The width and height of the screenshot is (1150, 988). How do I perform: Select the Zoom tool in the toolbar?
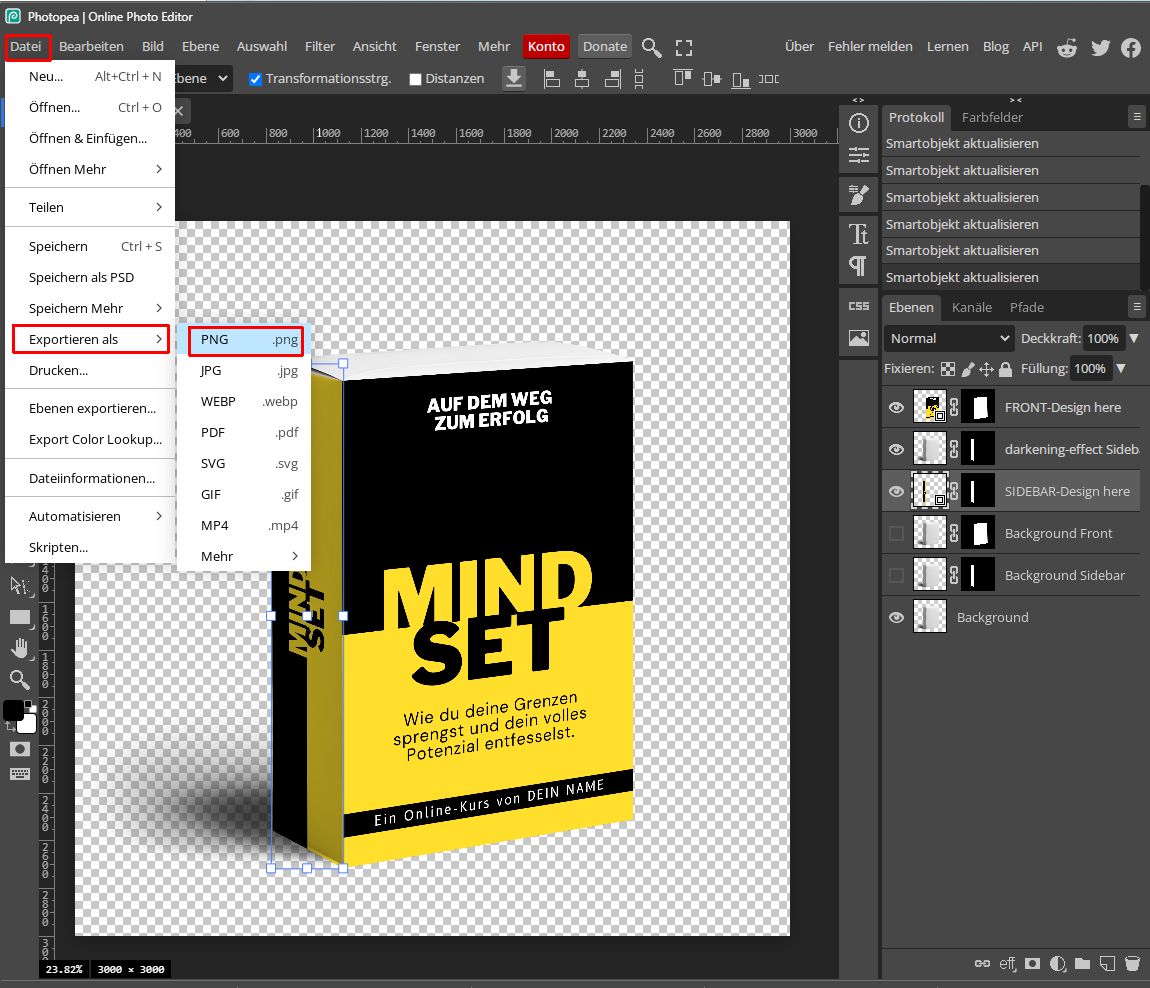pyautogui.click(x=20, y=680)
